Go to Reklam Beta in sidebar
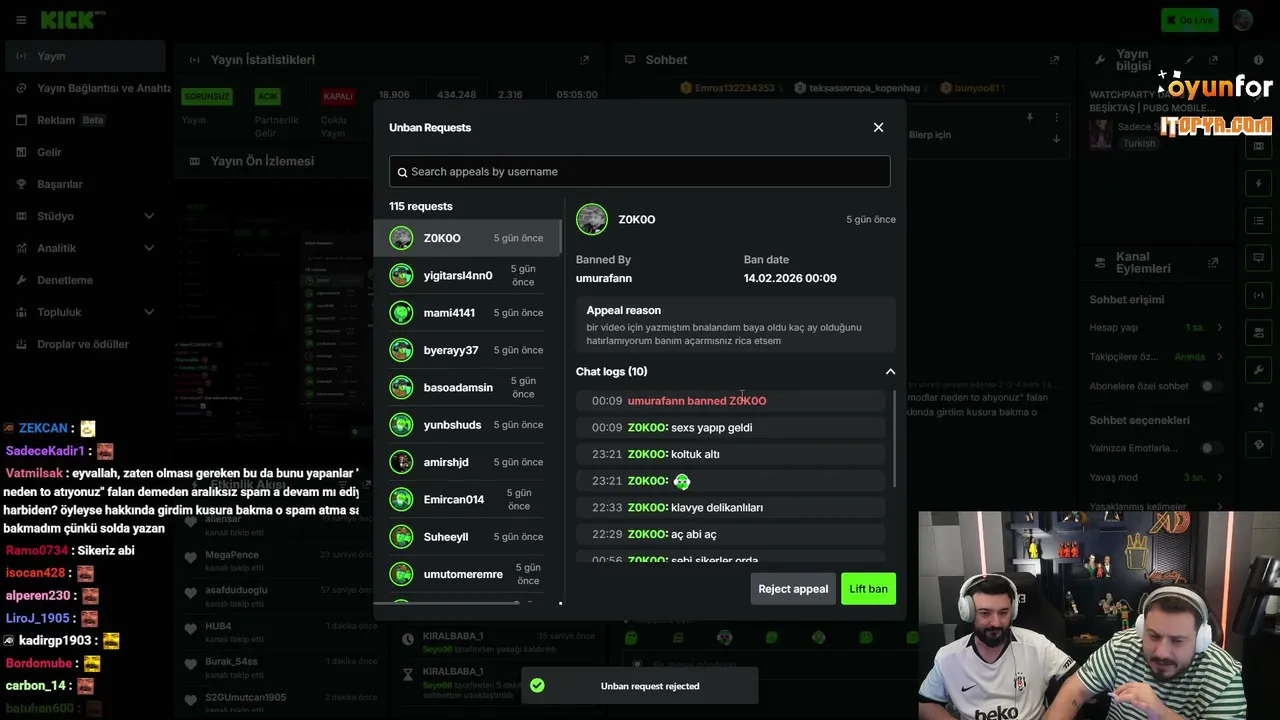Image resolution: width=1280 pixels, height=720 pixels. tap(85, 120)
